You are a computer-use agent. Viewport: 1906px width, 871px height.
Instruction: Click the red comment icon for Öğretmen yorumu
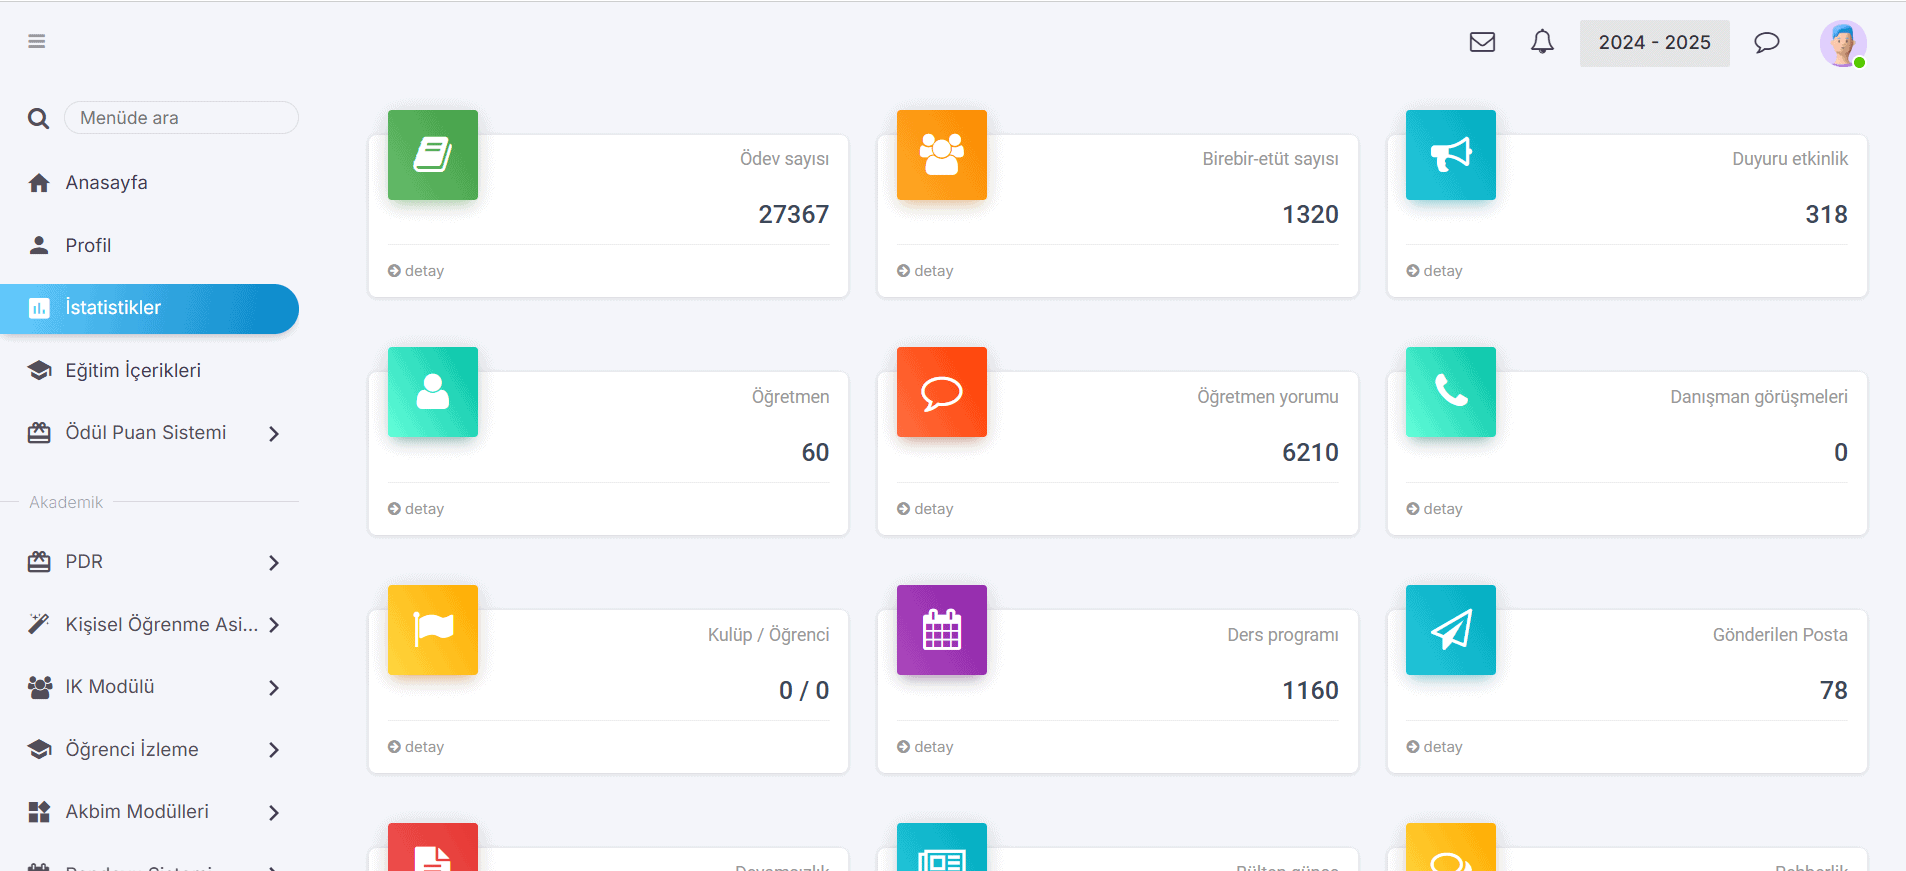(942, 392)
